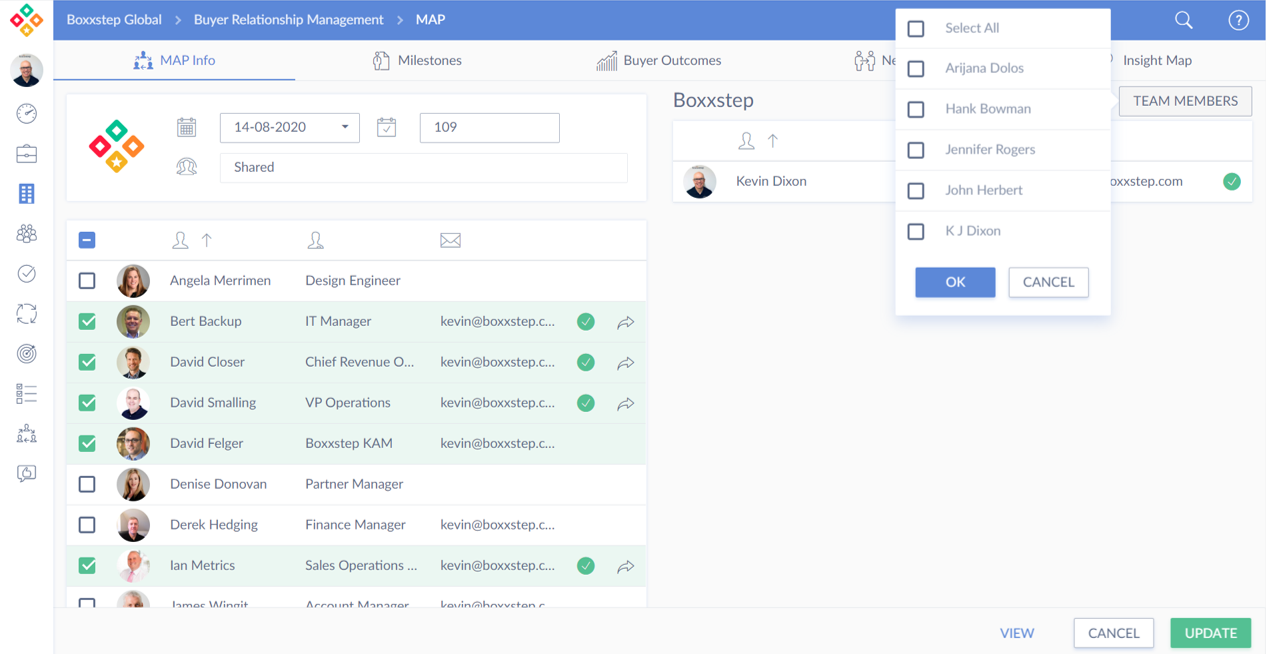Select the Angela Merrimen checkbox

88,281
